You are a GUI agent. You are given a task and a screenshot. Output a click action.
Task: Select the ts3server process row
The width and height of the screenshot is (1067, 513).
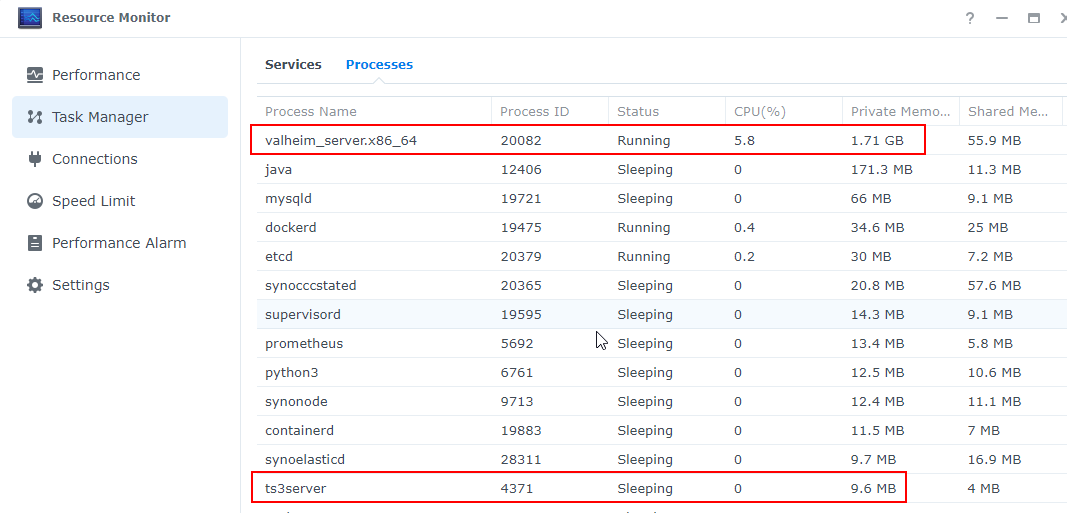tap(662, 489)
